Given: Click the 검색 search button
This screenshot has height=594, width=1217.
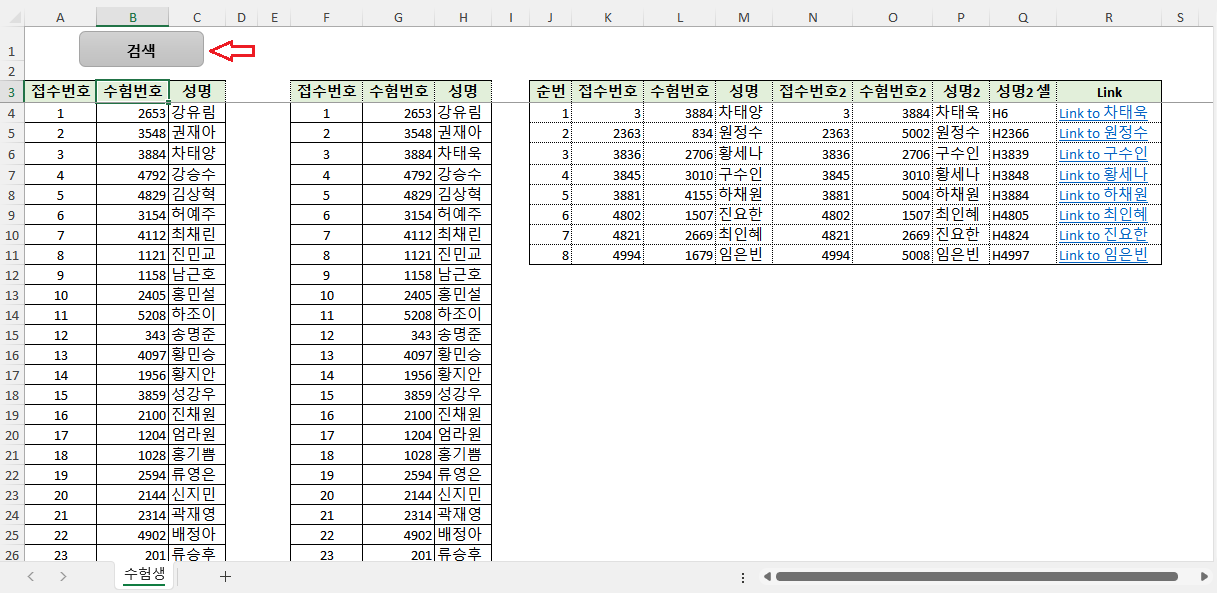Looking at the screenshot, I should [141, 50].
